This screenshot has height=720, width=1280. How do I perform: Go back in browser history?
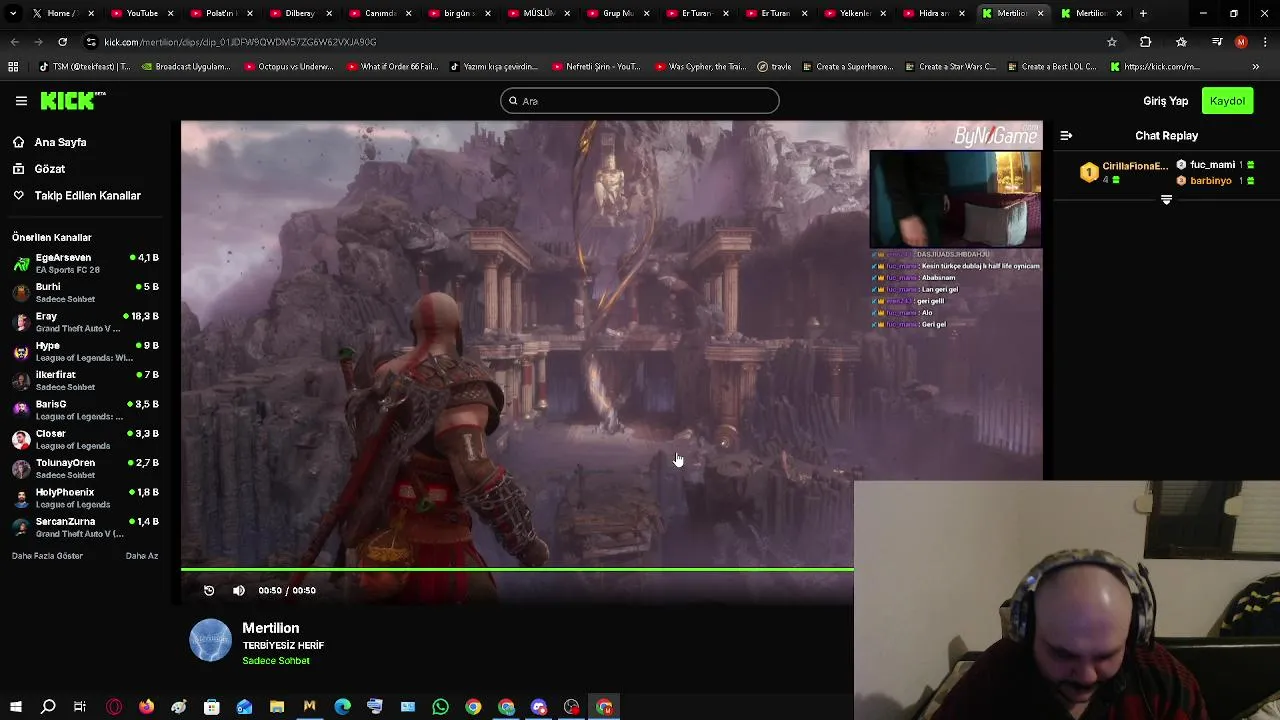click(x=14, y=42)
